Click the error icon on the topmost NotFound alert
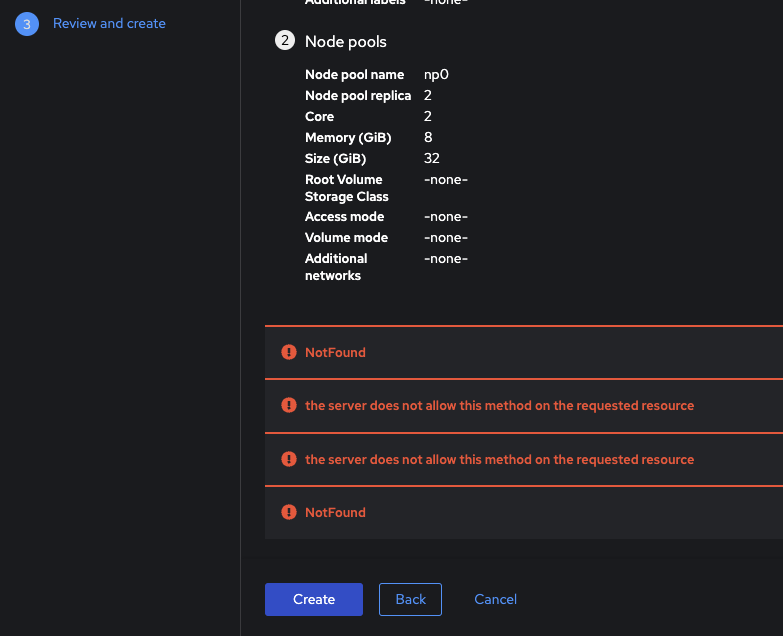783x636 pixels. pos(289,352)
